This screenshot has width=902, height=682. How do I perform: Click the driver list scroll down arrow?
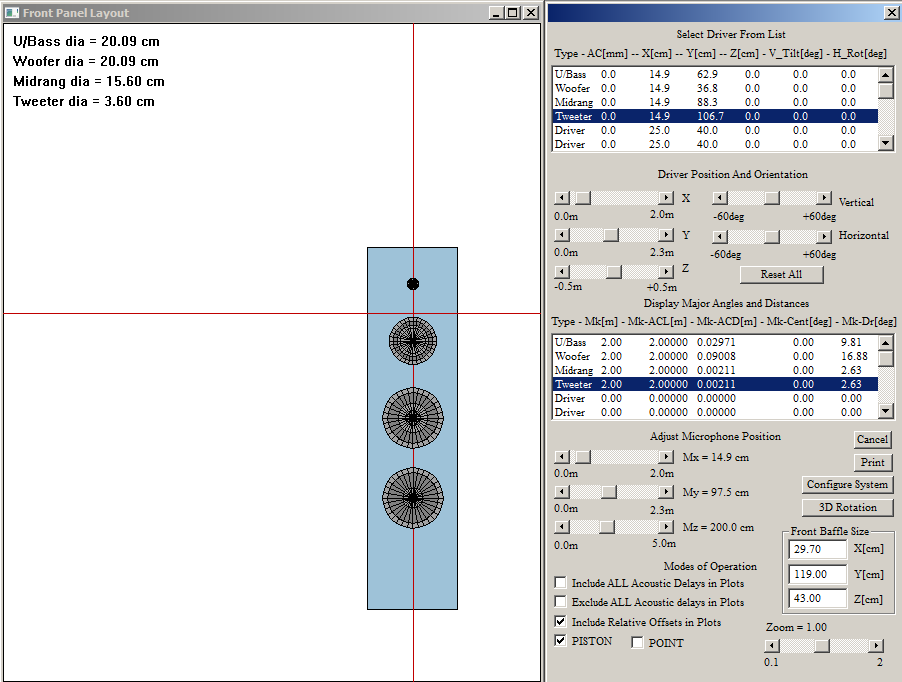click(886, 143)
